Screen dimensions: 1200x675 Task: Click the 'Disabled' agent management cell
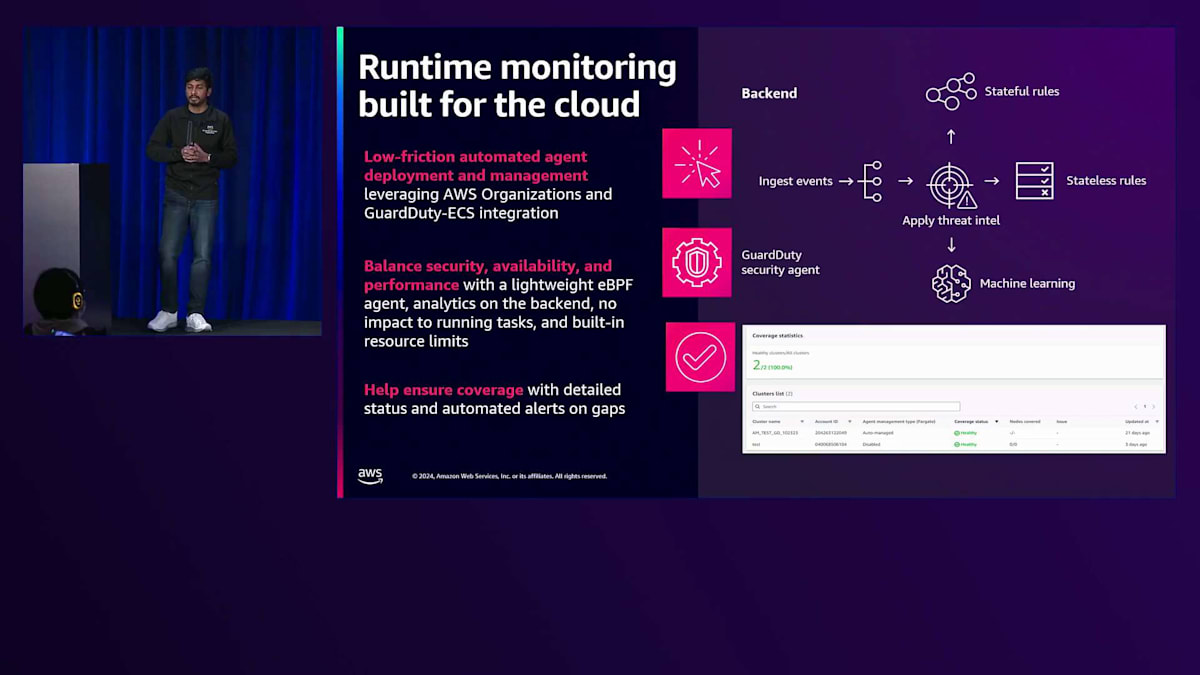[871, 444]
